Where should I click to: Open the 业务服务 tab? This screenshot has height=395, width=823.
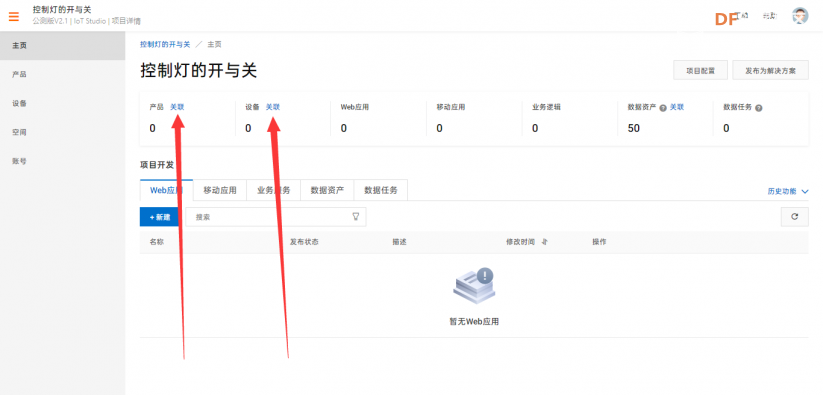pyautogui.click(x=273, y=190)
